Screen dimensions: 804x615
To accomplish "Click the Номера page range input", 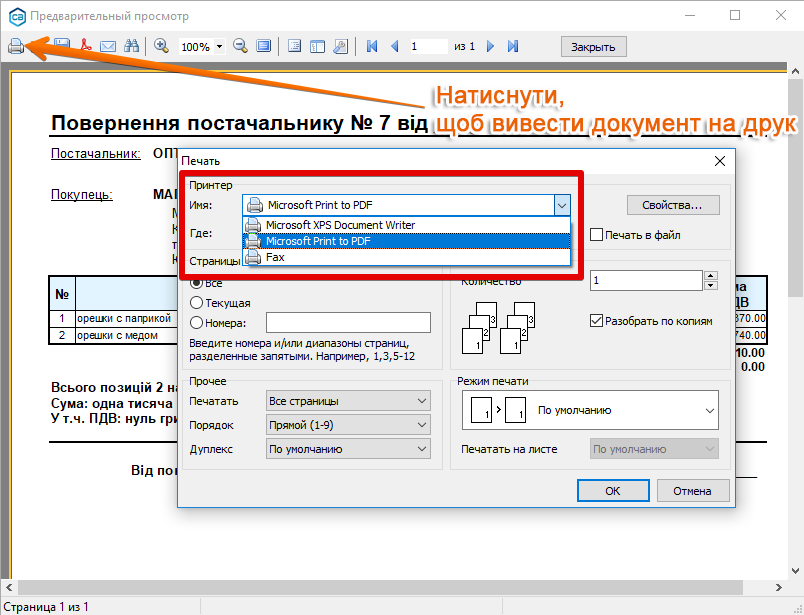I will (348, 323).
